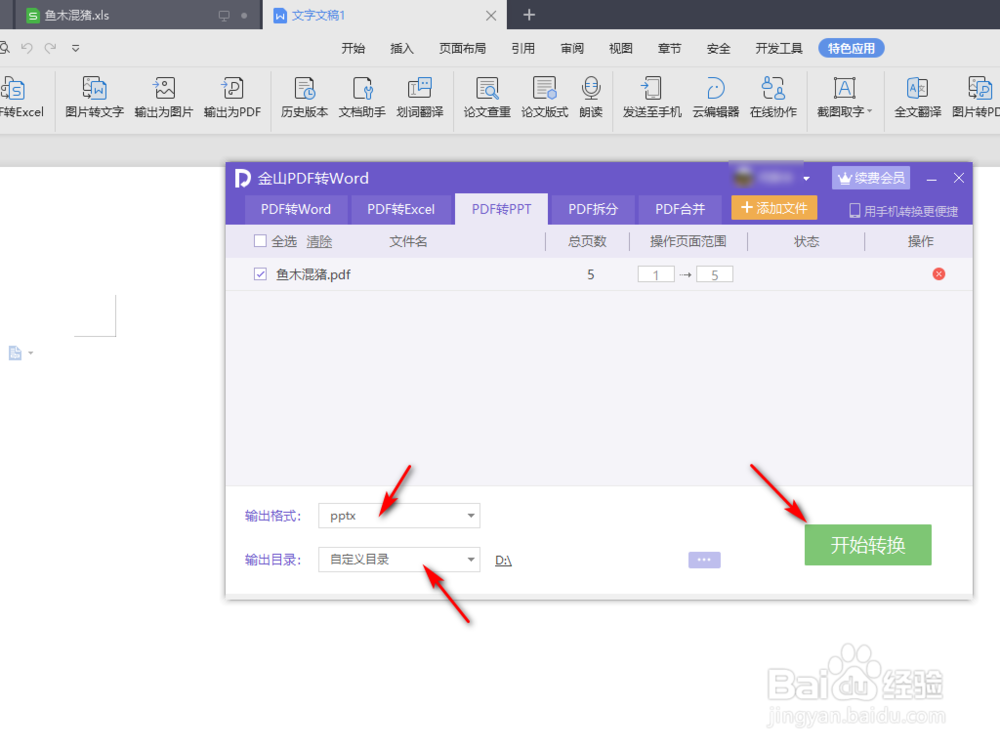Select the 特色应用 ribbon tab
The height and width of the screenshot is (750, 1000).
pos(851,48)
